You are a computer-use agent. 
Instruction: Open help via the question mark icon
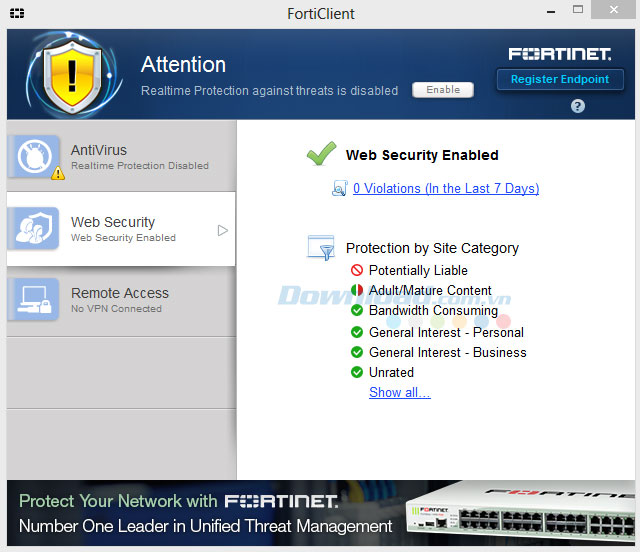click(x=578, y=106)
